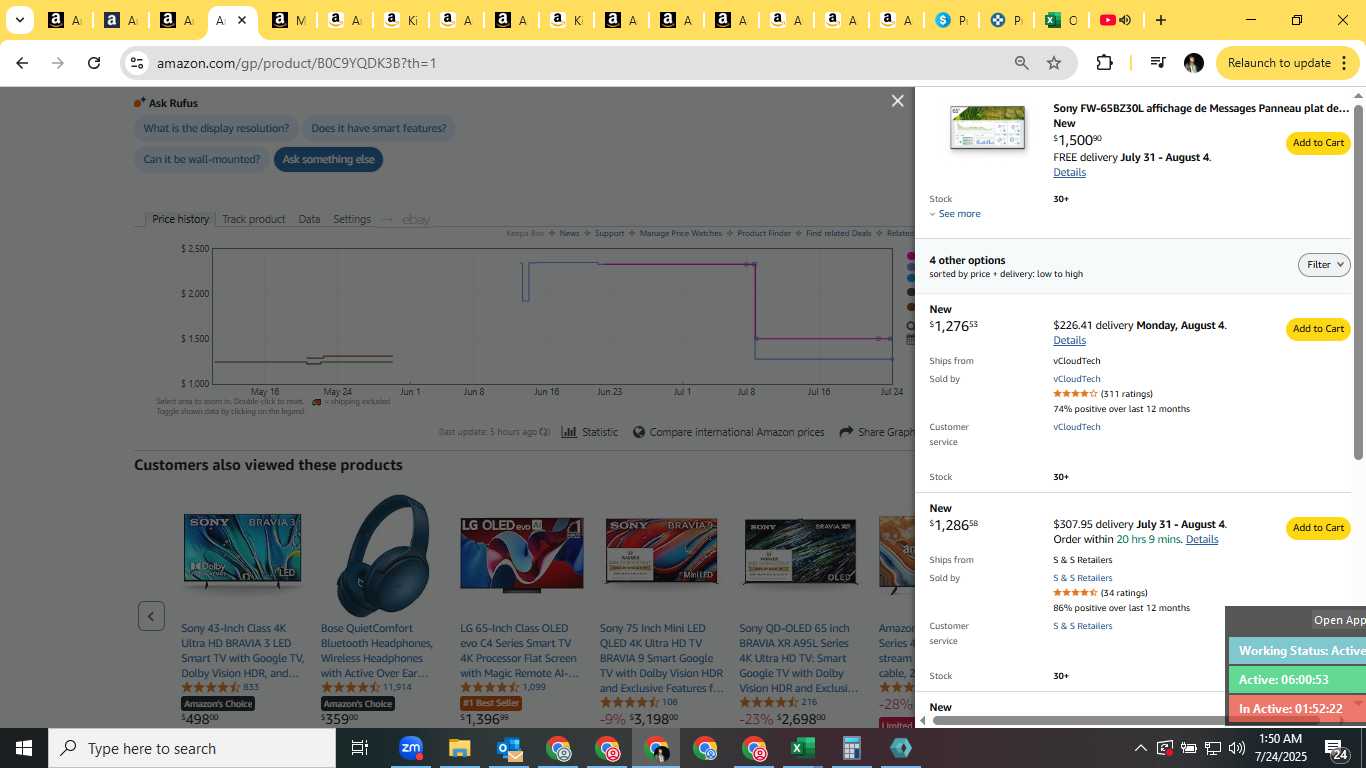Add $1,500.90 Sony offer to cart
Image resolution: width=1366 pixels, height=768 pixels.
pos(1318,143)
